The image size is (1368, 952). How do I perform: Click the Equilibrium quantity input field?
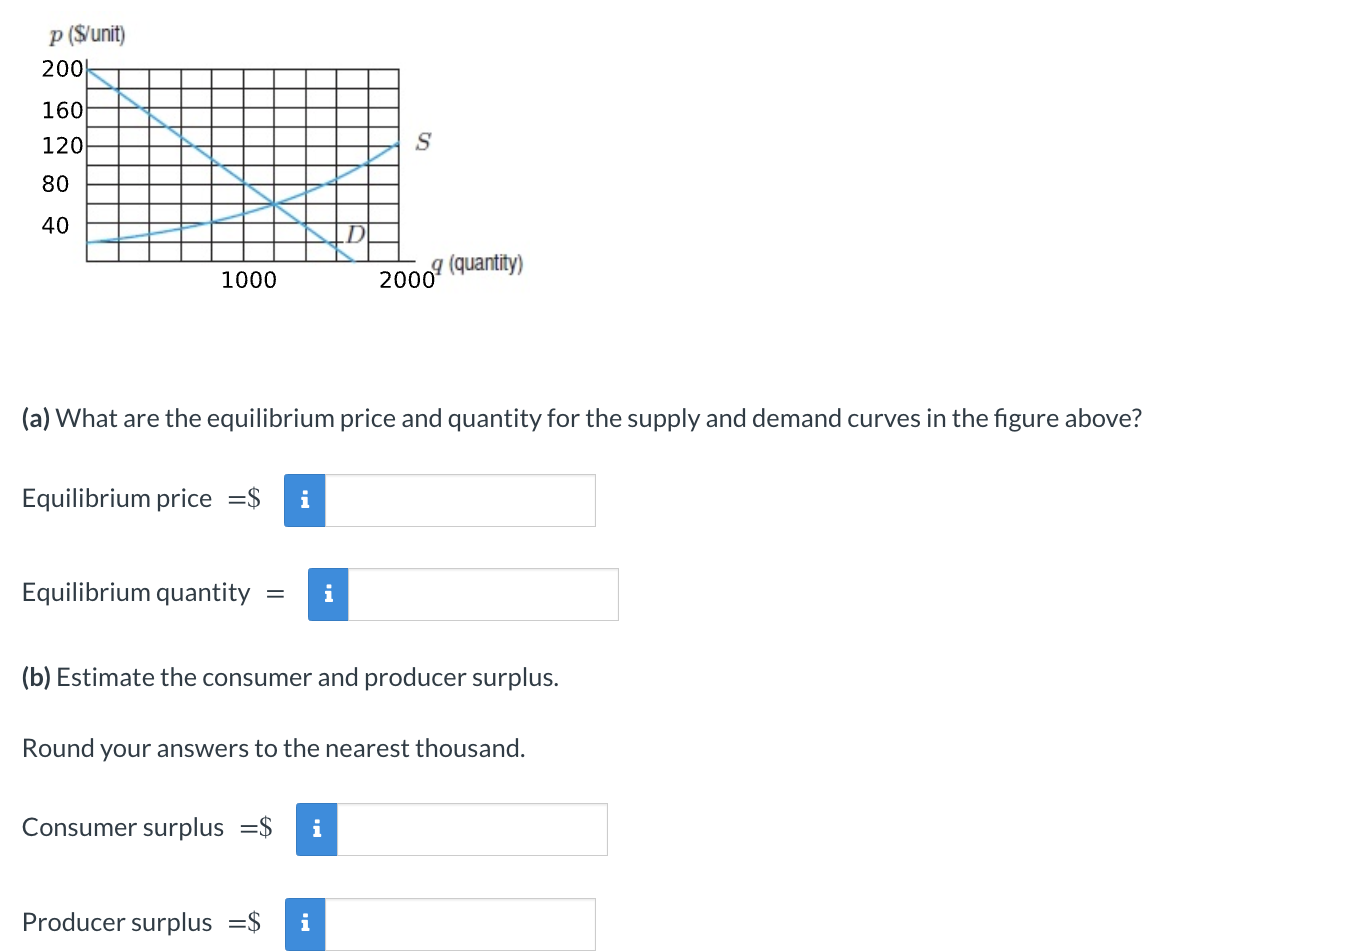(483, 594)
